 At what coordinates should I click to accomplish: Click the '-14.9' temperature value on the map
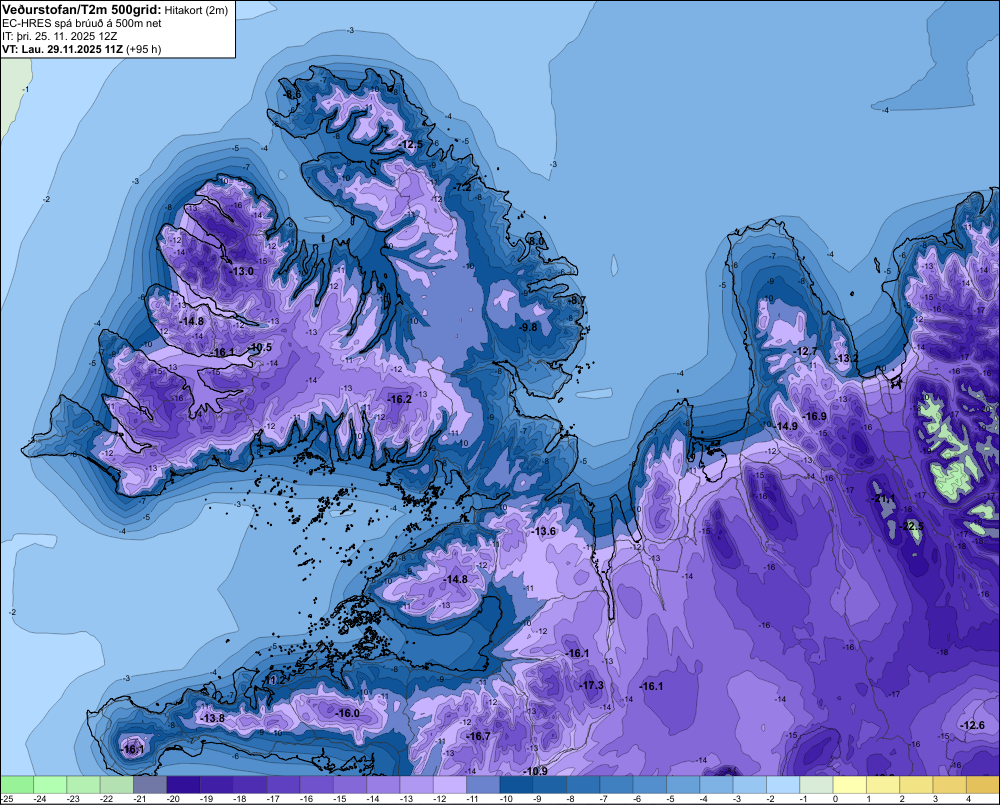click(x=787, y=426)
